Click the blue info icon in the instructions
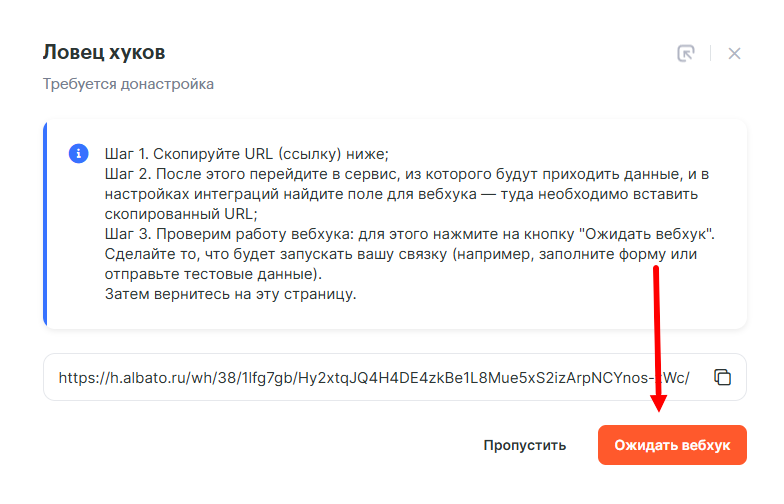 [78, 154]
